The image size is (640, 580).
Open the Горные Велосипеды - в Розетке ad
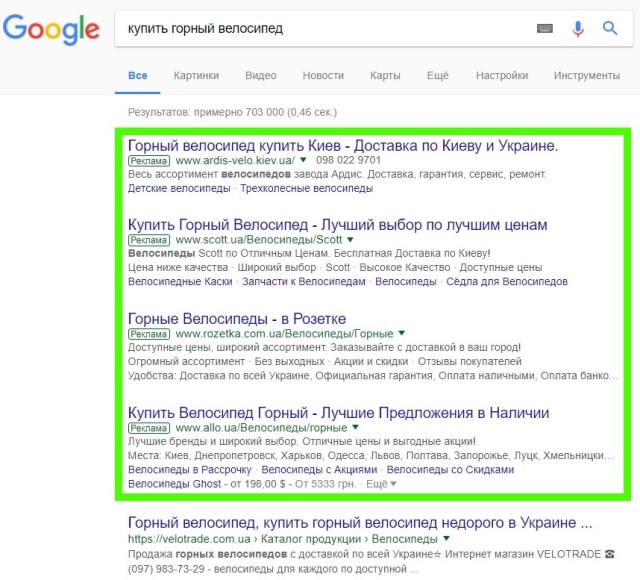tap(237, 318)
